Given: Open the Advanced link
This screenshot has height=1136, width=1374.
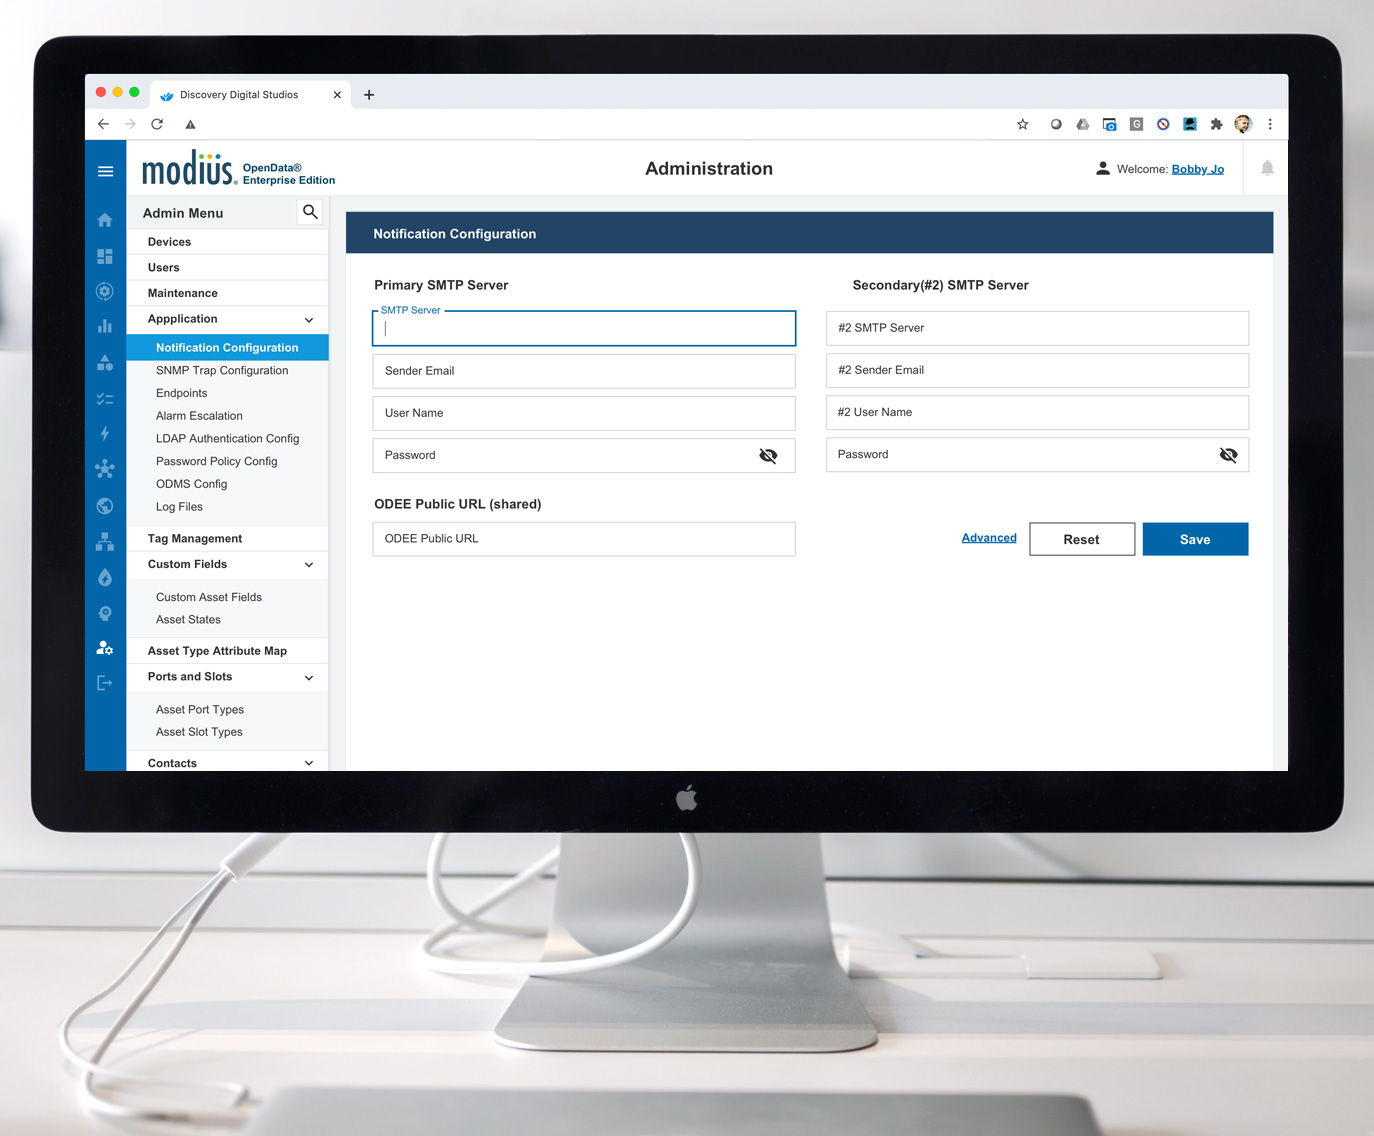Looking at the screenshot, I should (x=988, y=538).
